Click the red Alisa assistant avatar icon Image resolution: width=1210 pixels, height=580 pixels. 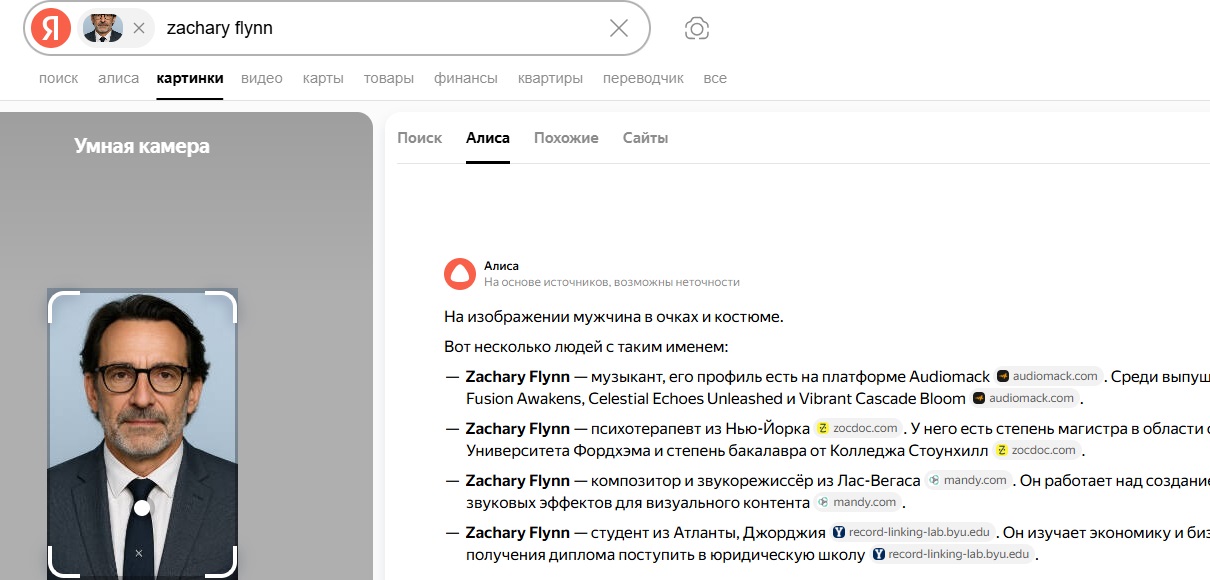(x=460, y=274)
